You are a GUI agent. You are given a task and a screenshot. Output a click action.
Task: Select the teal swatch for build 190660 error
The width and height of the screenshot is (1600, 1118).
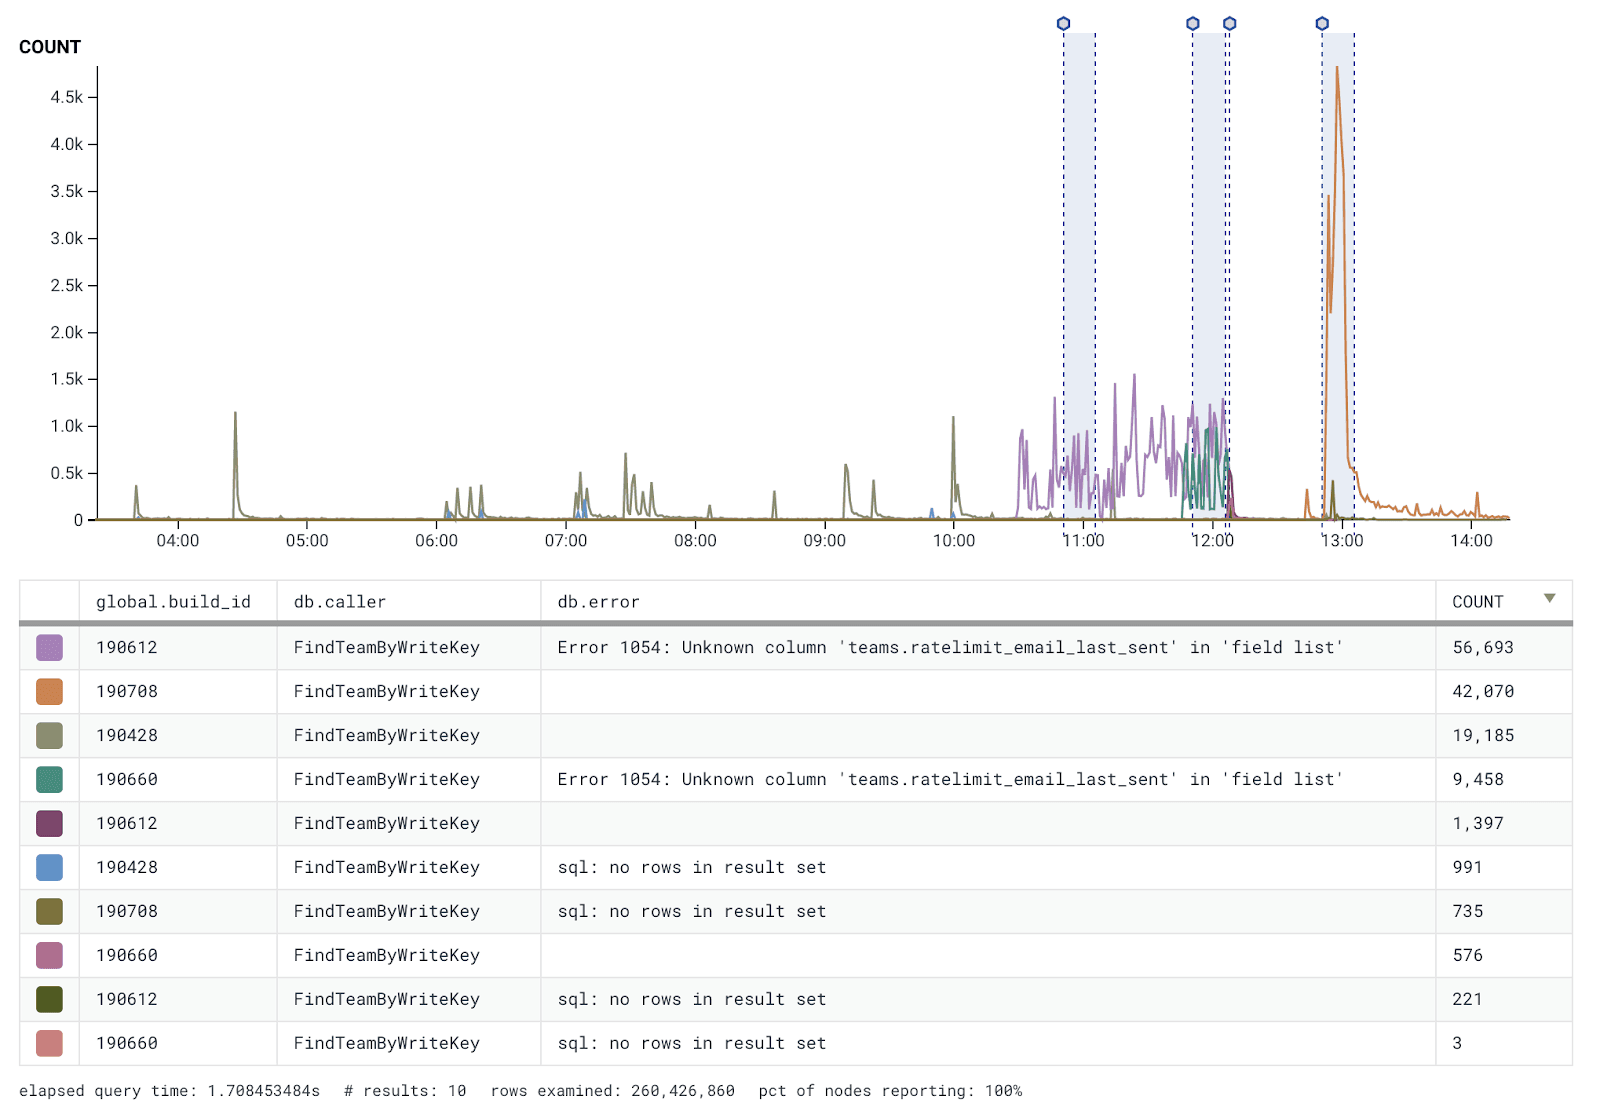[x=49, y=780]
